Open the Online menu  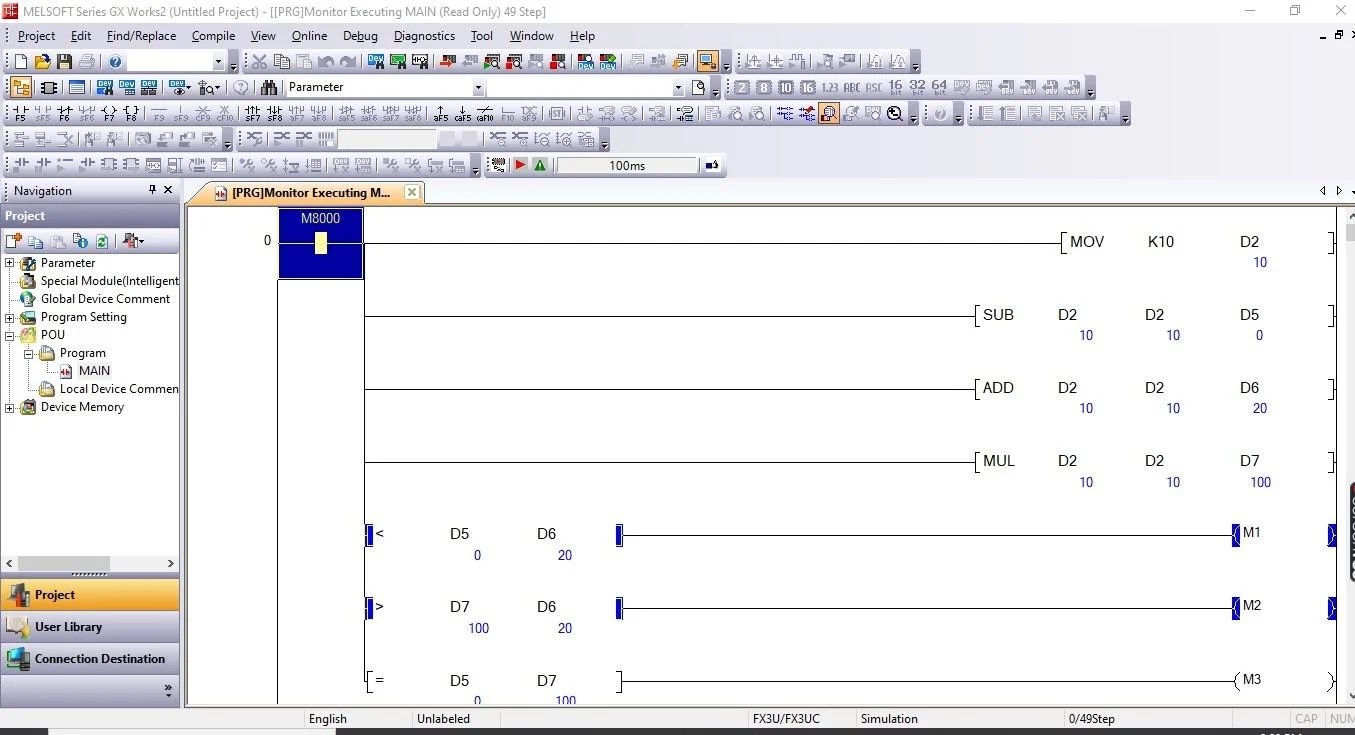(309, 35)
